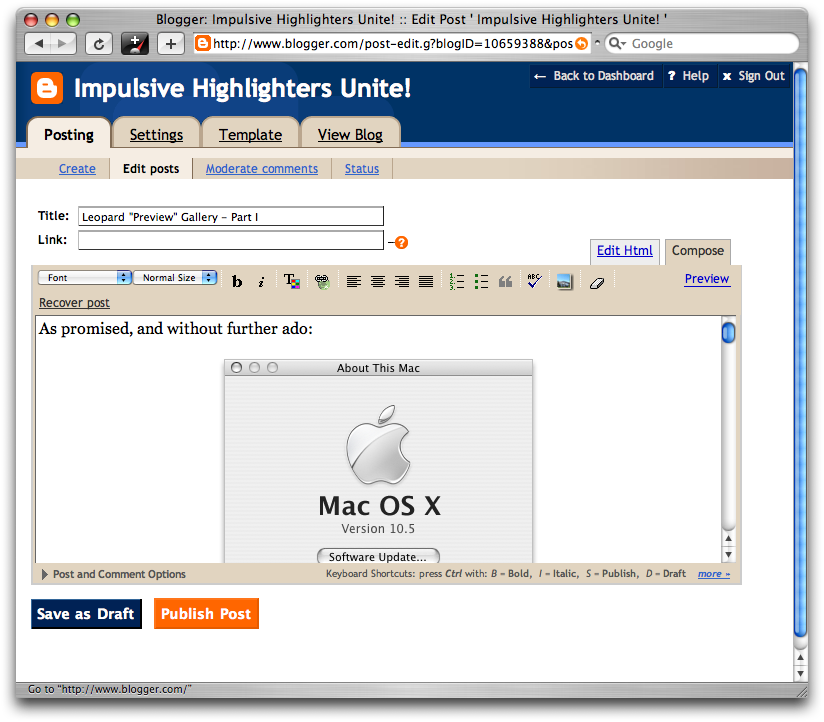Image resolution: width=824 pixels, height=722 pixels.
Task: Open the Settings tab
Action: pos(156,135)
